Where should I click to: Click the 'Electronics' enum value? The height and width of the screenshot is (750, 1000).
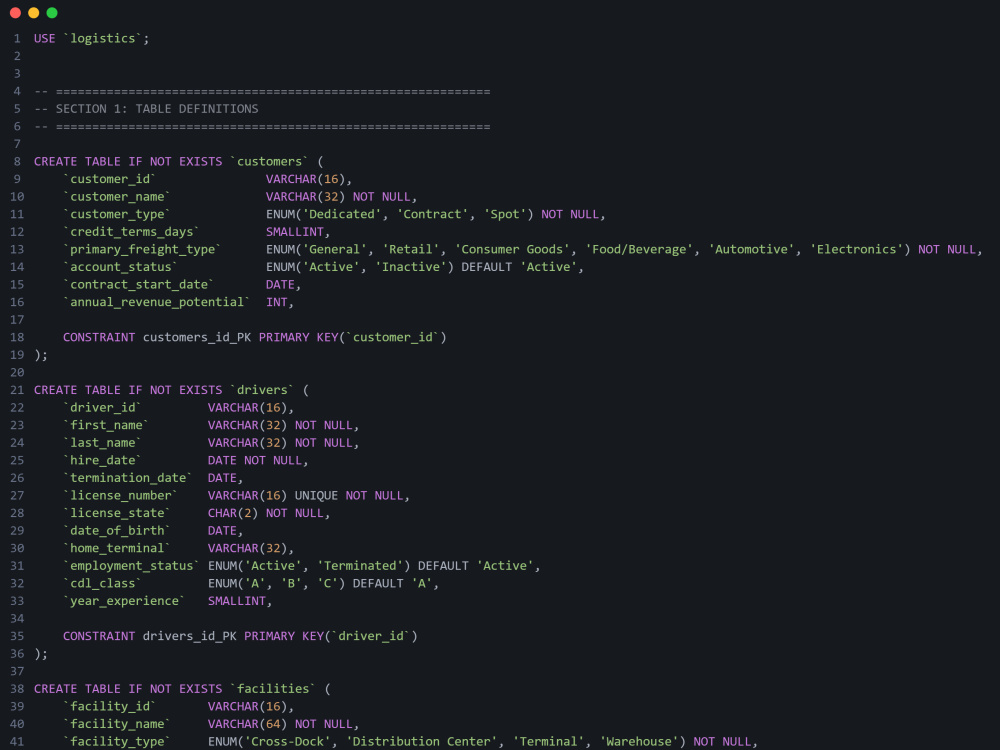tap(857, 249)
